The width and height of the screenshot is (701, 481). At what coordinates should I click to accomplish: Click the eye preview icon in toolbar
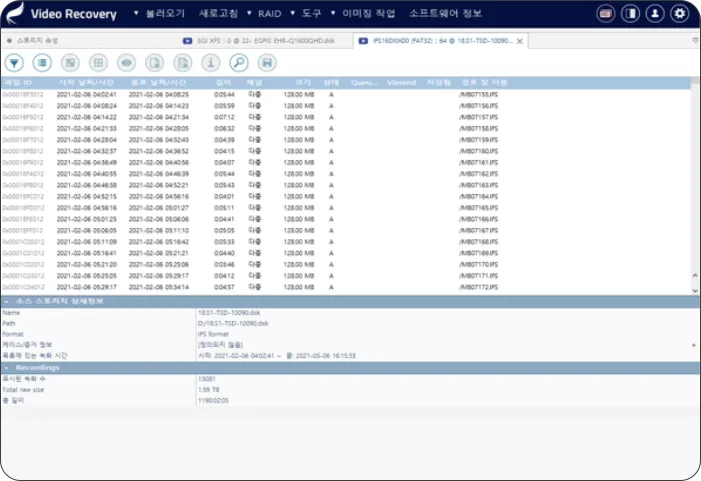127,62
